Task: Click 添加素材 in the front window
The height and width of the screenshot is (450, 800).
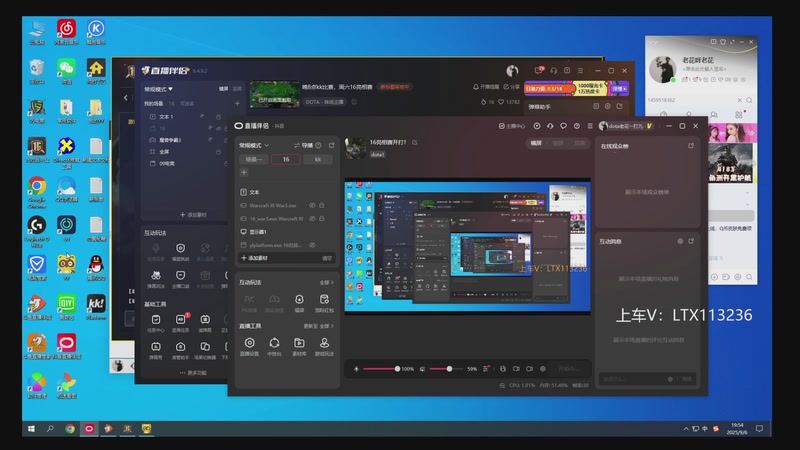Action: (x=255, y=258)
